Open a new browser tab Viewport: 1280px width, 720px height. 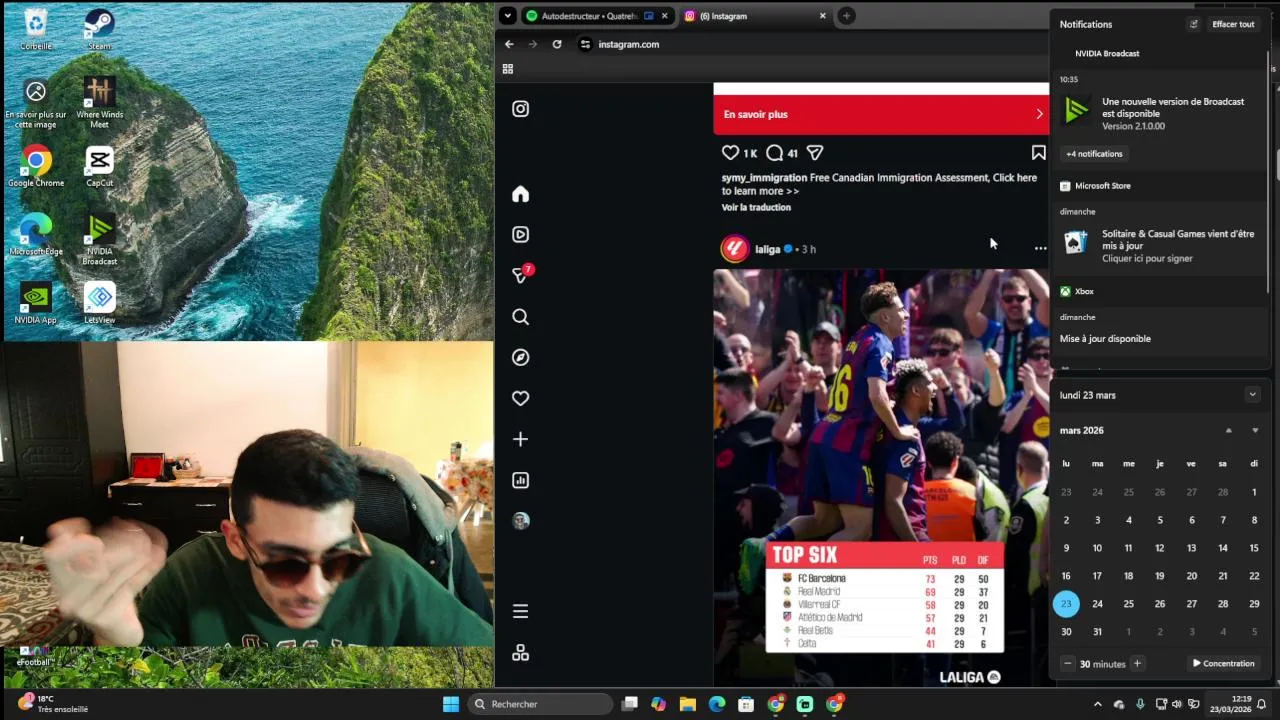pyautogui.click(x=846, y=16)
